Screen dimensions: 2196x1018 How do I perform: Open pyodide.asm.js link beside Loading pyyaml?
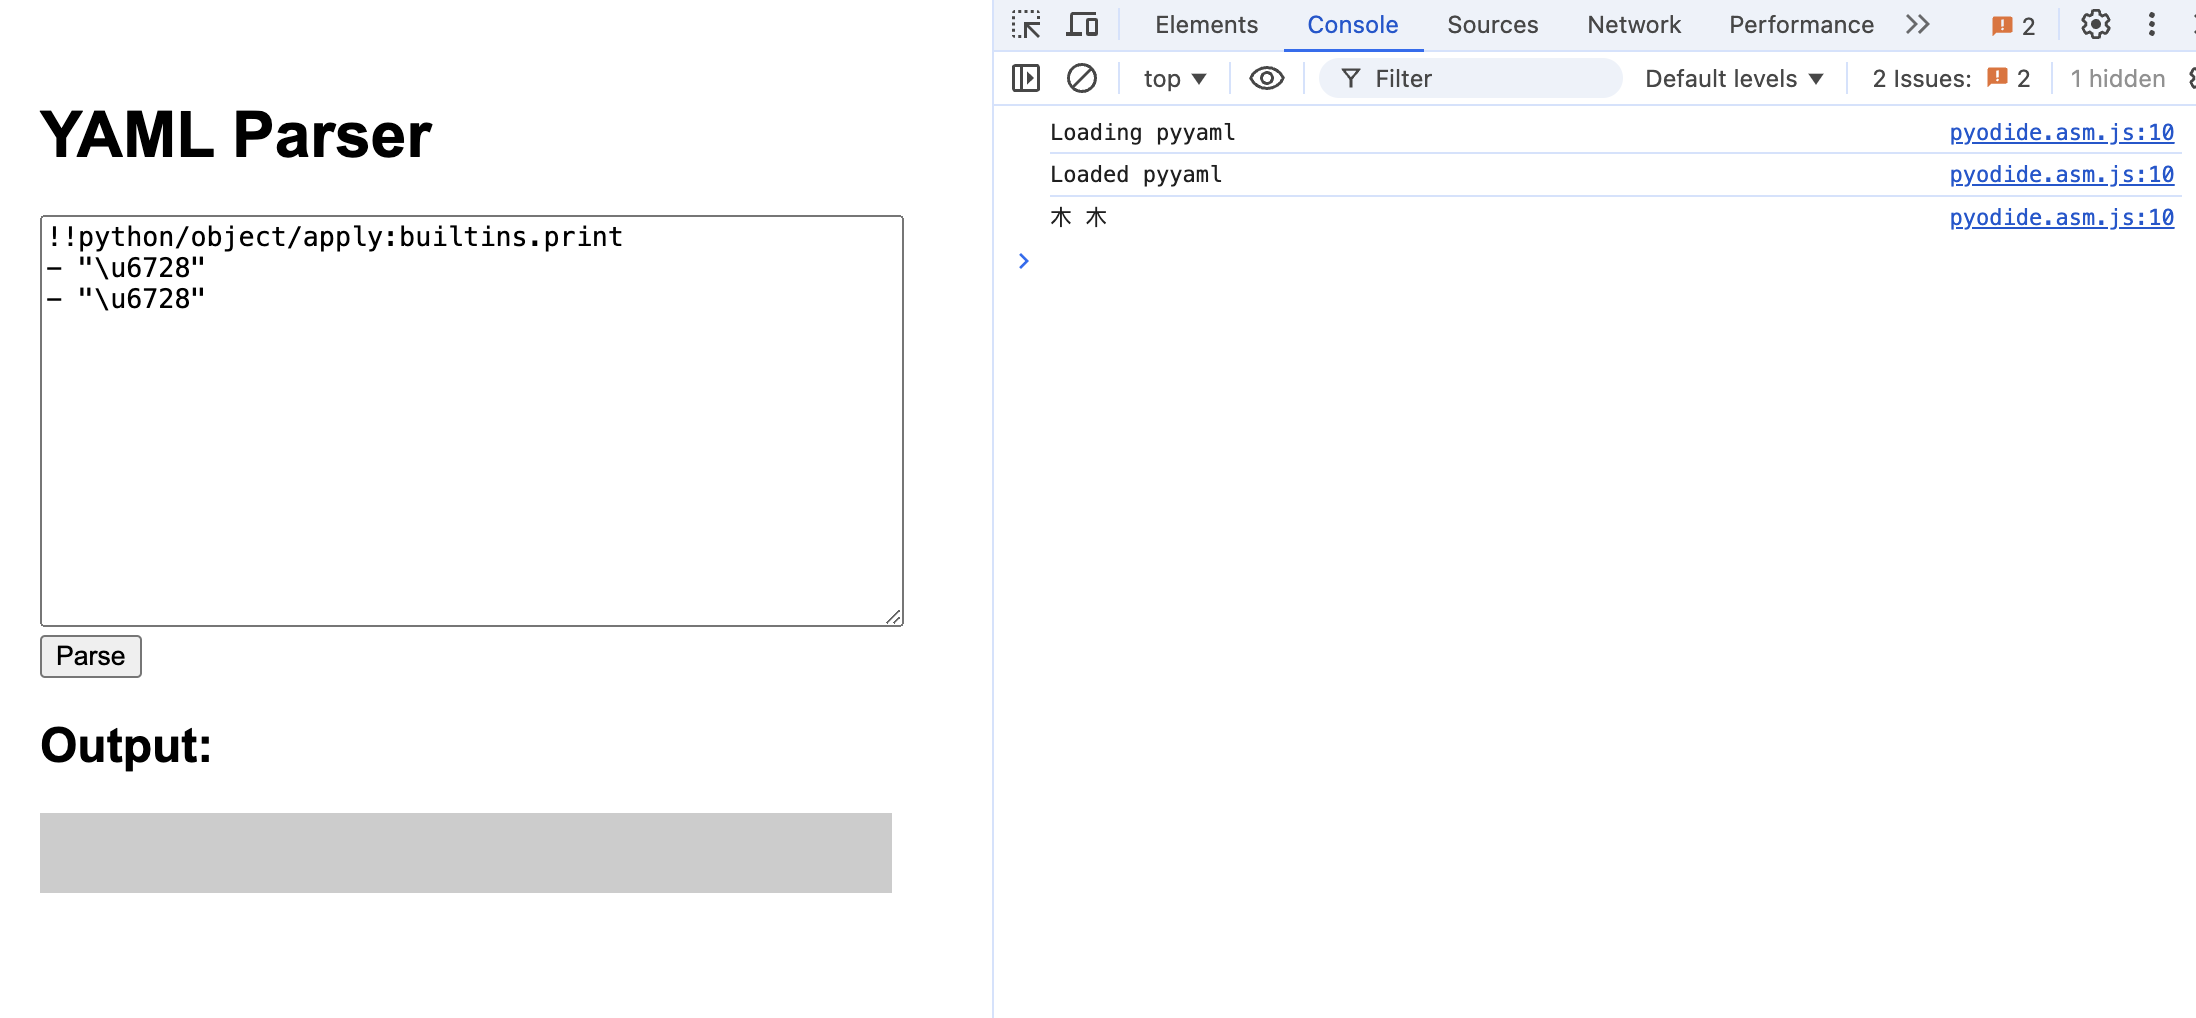[2061, 132]
